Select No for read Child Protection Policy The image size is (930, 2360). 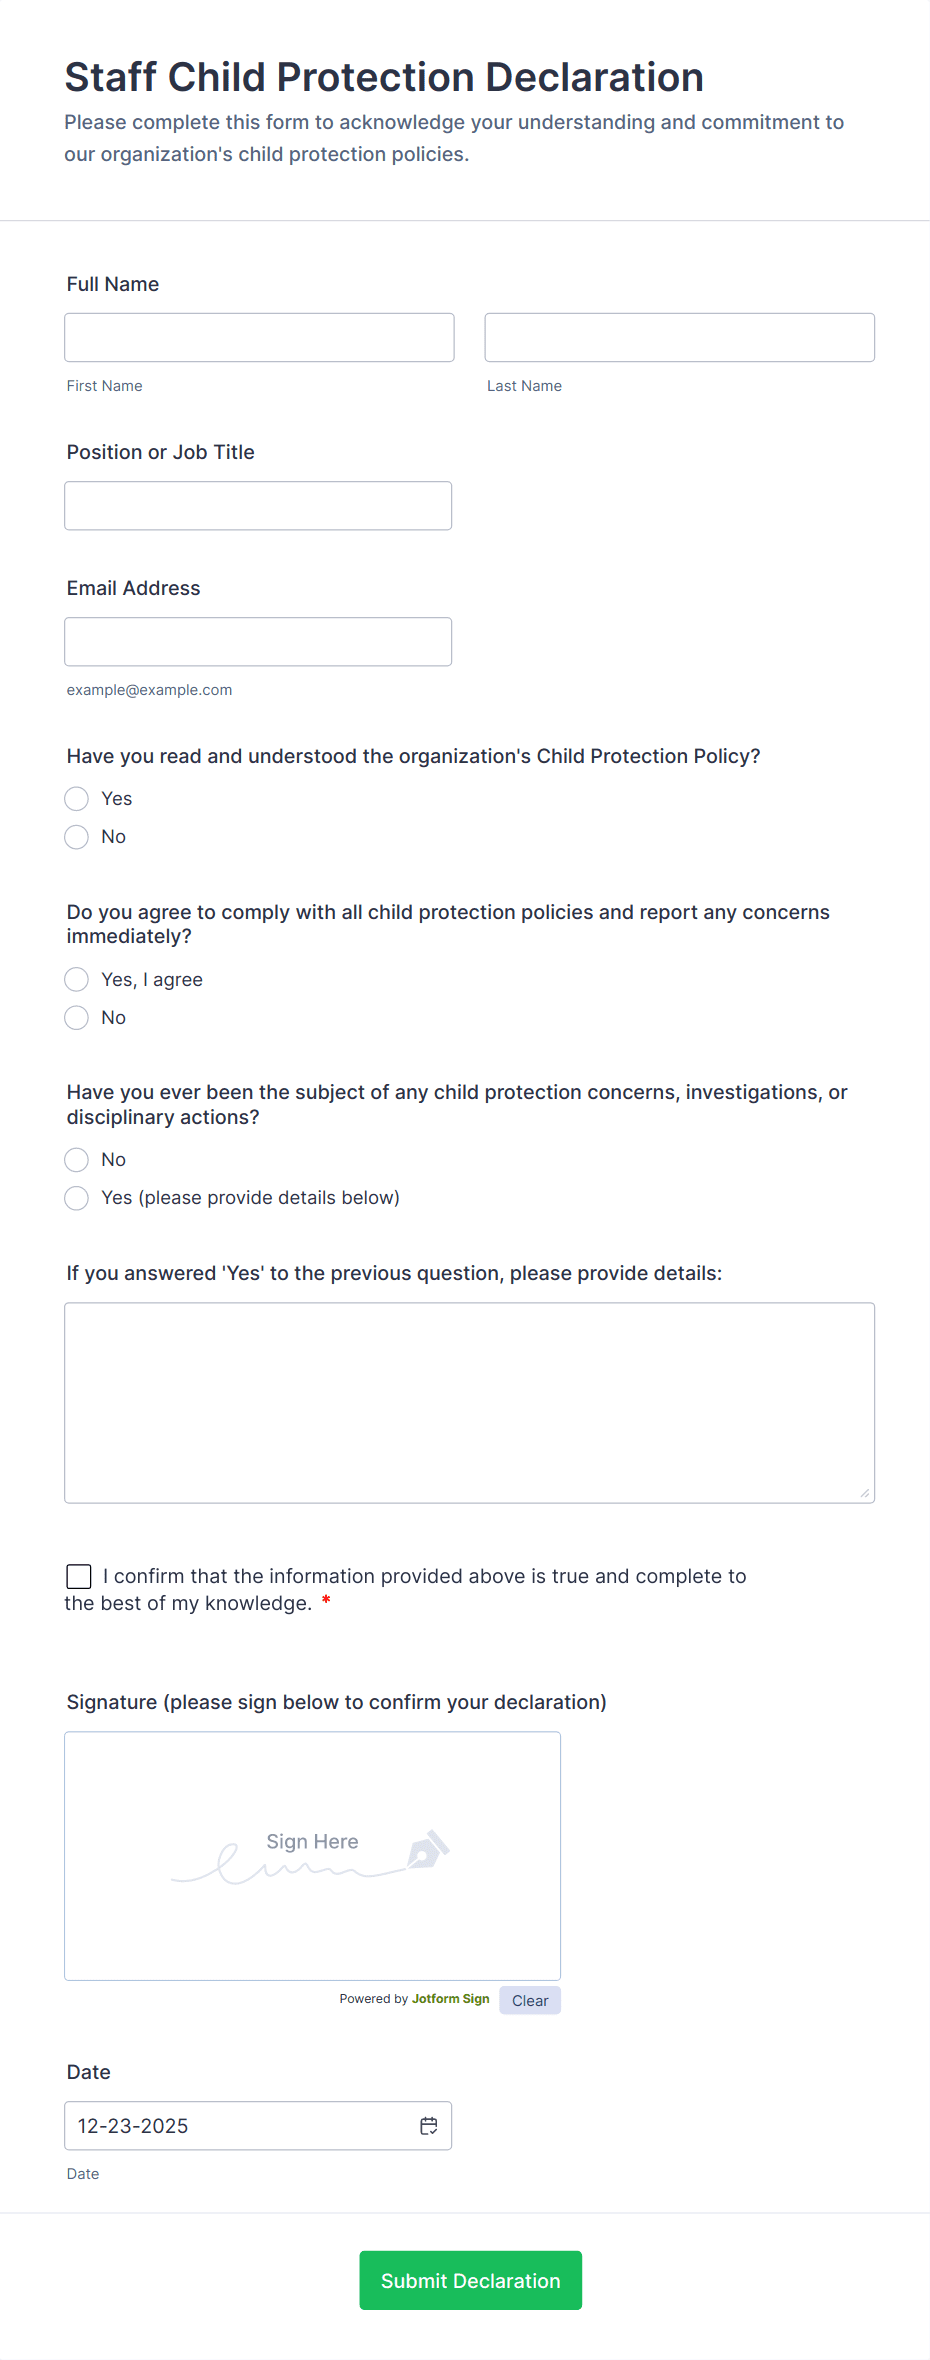pyautogui.click(x=77, y=837)
